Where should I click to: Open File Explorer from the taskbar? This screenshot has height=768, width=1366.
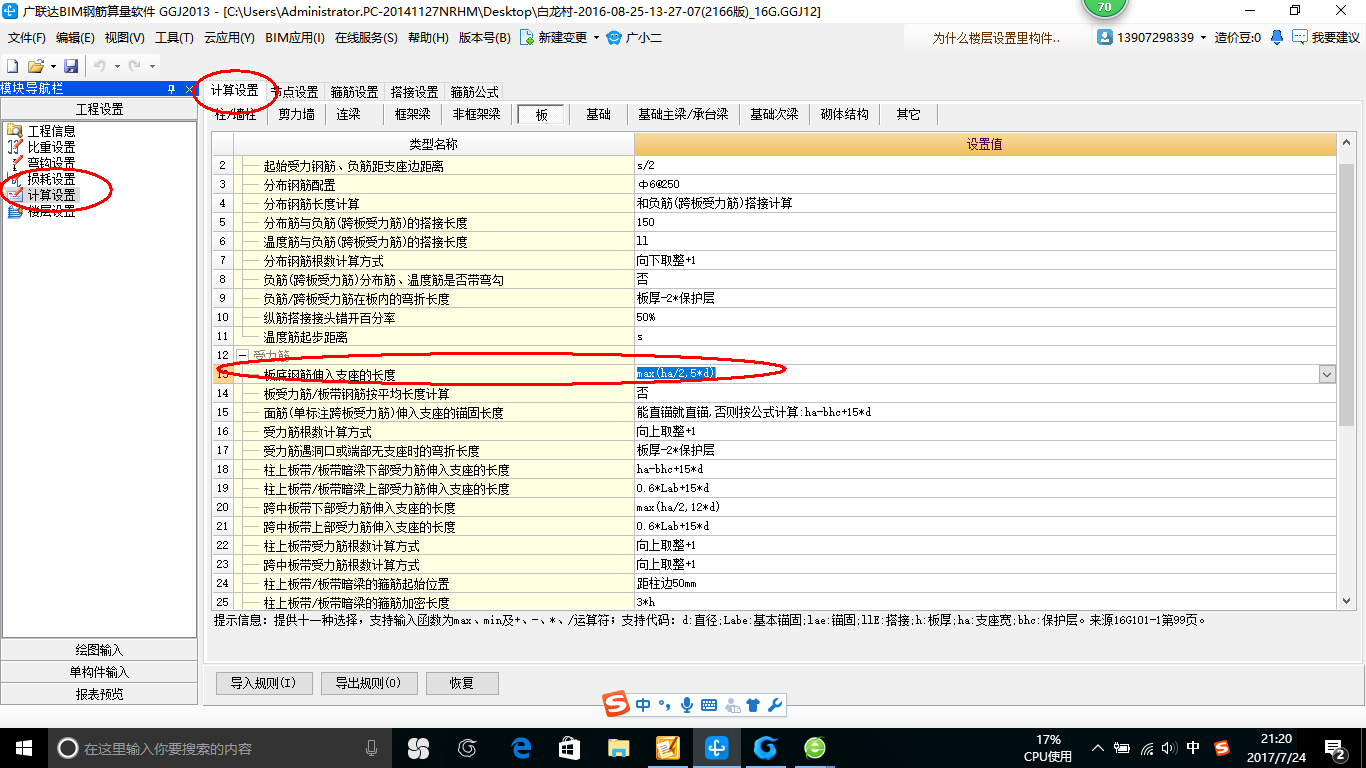point(619,748)
